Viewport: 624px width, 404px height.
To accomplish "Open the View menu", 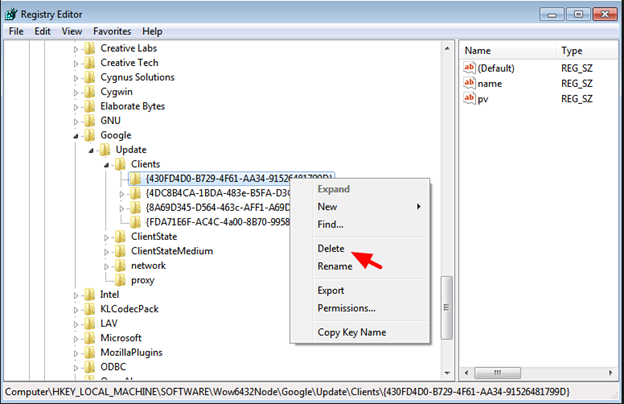I will [72, 31].
